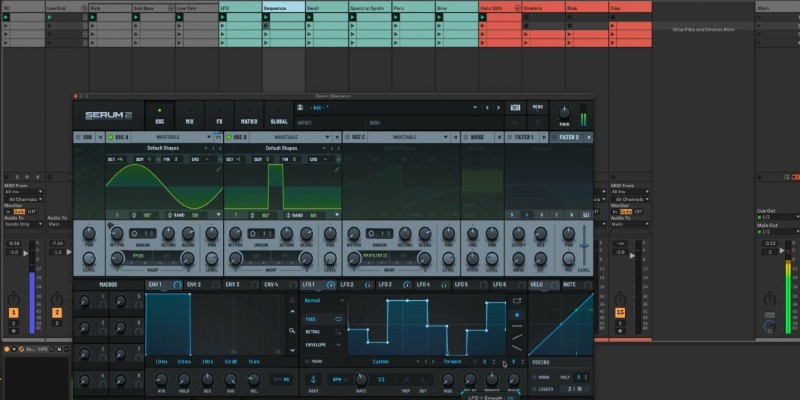Viewport: 800px width, 400px height.
Task: Select the flat line LFO draw tool
Action: 517,326
